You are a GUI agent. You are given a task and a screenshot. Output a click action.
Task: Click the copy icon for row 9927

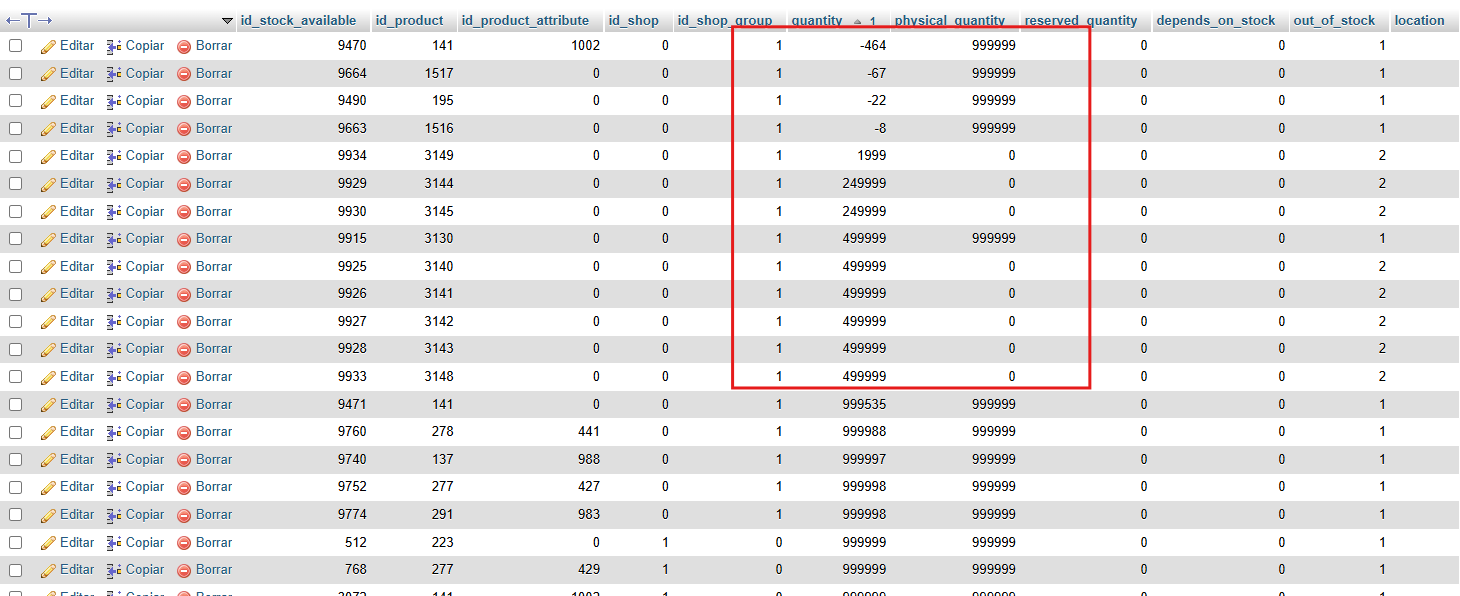(x=114, y=322)
